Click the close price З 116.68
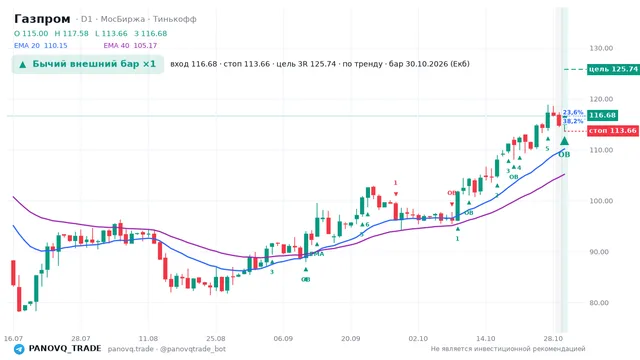Image resolution: width=640 pixels, height=360 pixels. (x=151, y=33)
